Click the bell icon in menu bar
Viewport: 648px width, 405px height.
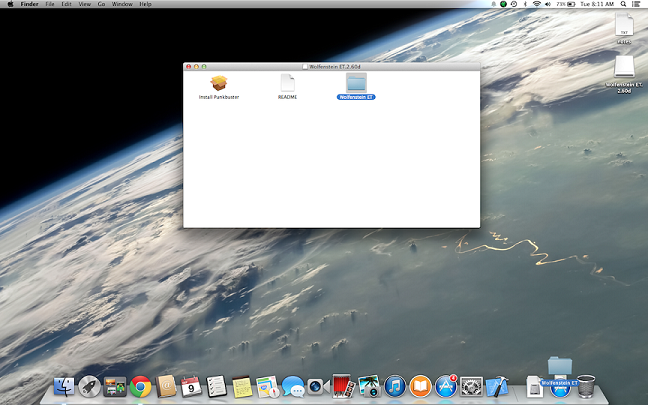493,4
